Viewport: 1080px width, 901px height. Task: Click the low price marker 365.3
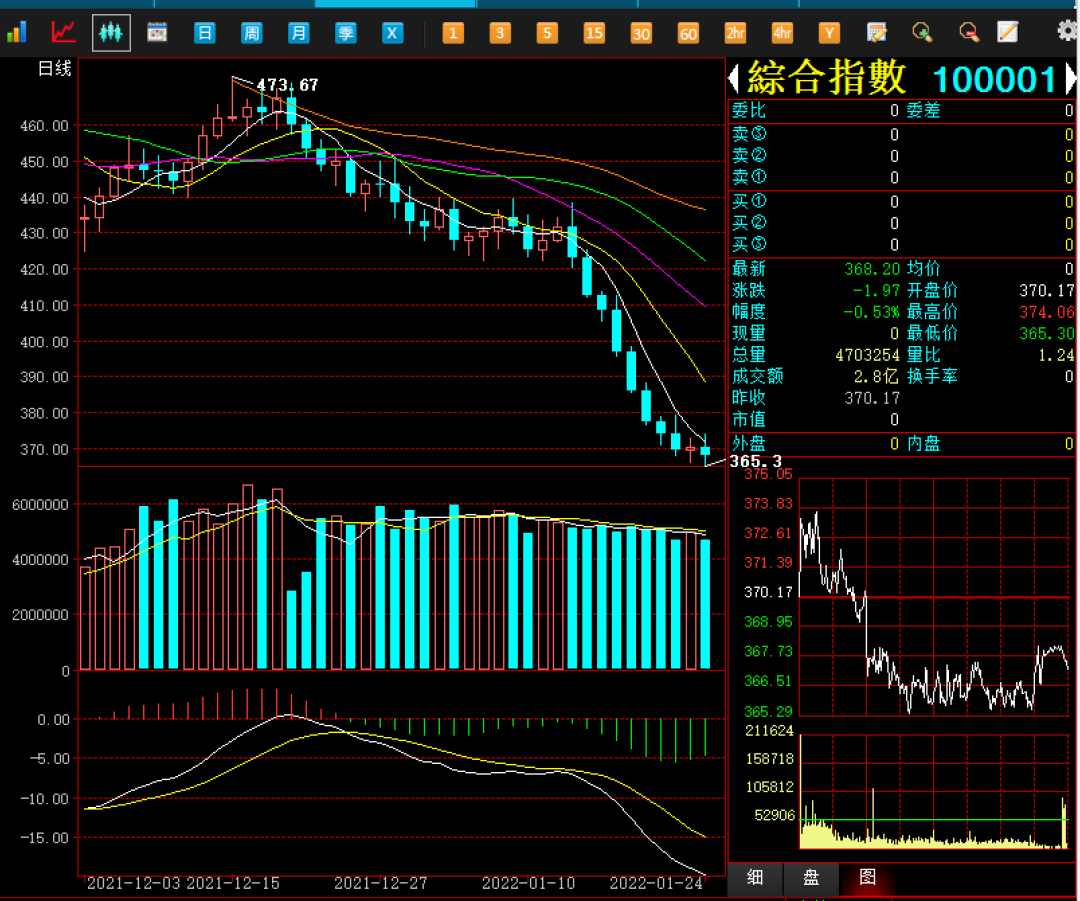click(756, 462)
